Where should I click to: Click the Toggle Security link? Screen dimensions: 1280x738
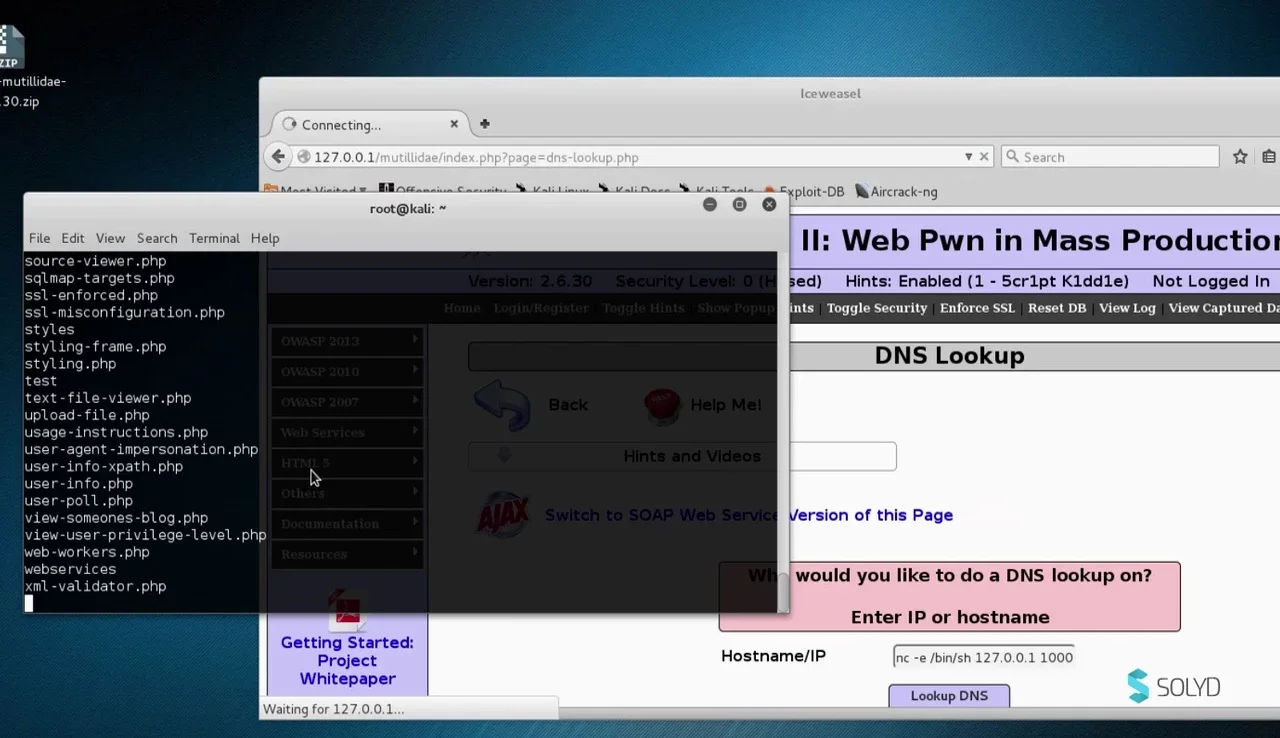(877, 308)
